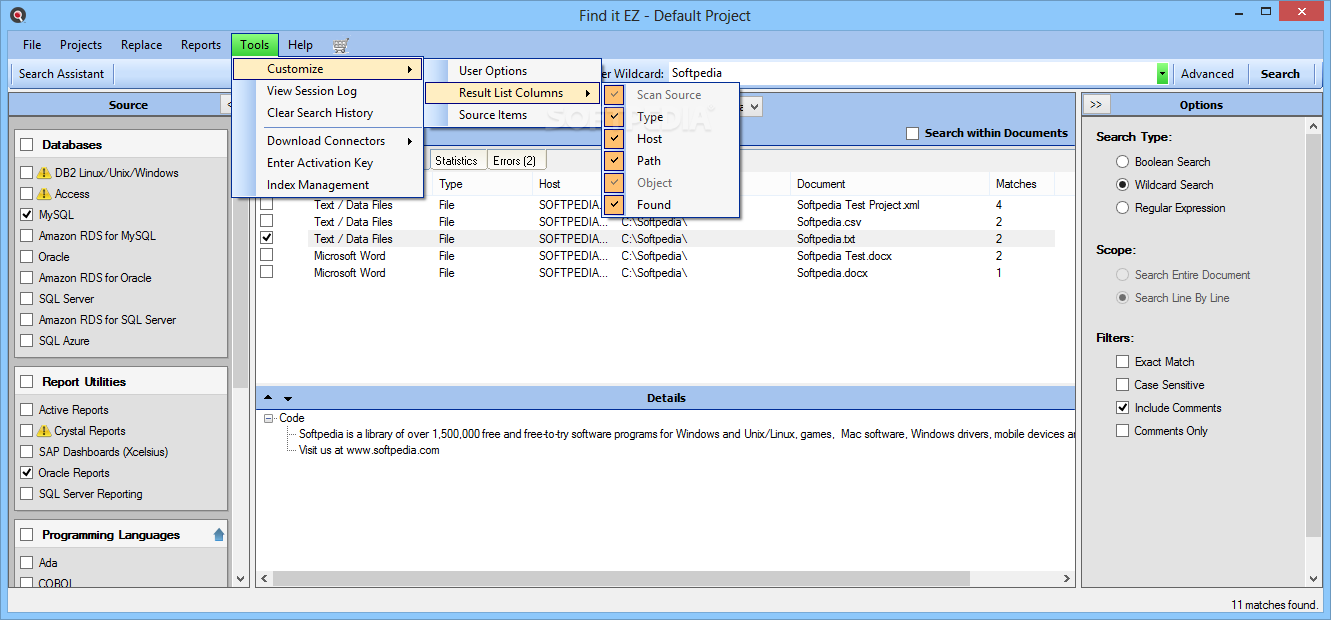Image resolution: width=1331 pixels, height=620 pixels.
Task: Open the File menu
Action: point(32,45)
